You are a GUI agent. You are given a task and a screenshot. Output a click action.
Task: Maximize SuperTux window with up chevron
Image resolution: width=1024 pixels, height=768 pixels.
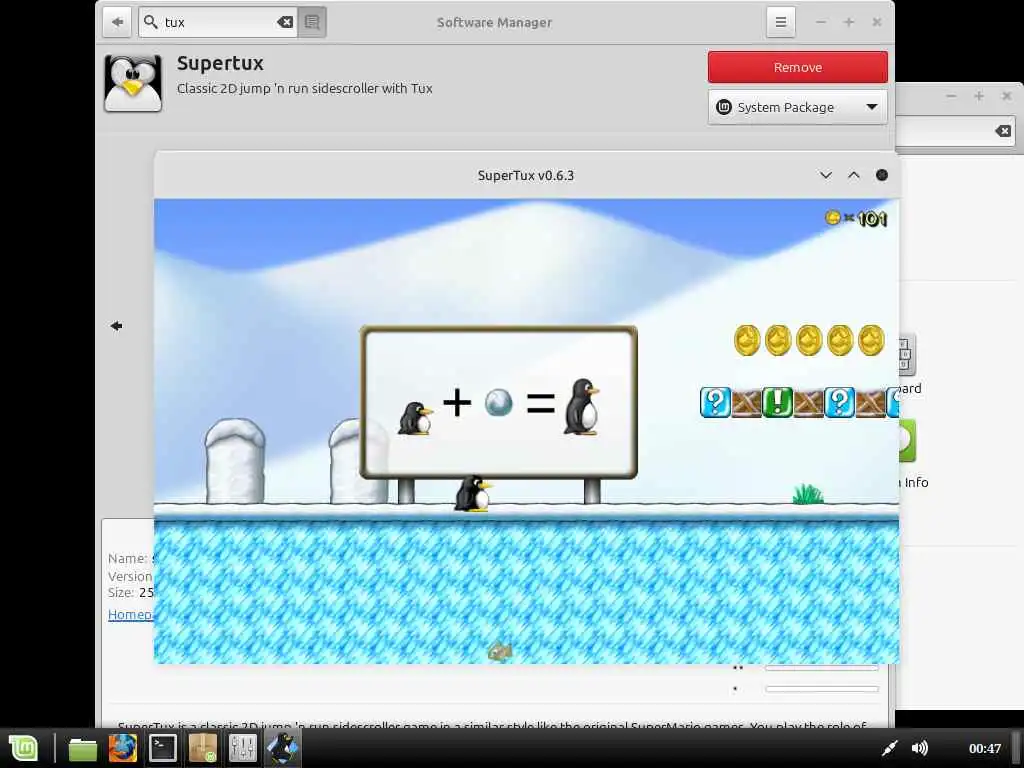point(854,175)
